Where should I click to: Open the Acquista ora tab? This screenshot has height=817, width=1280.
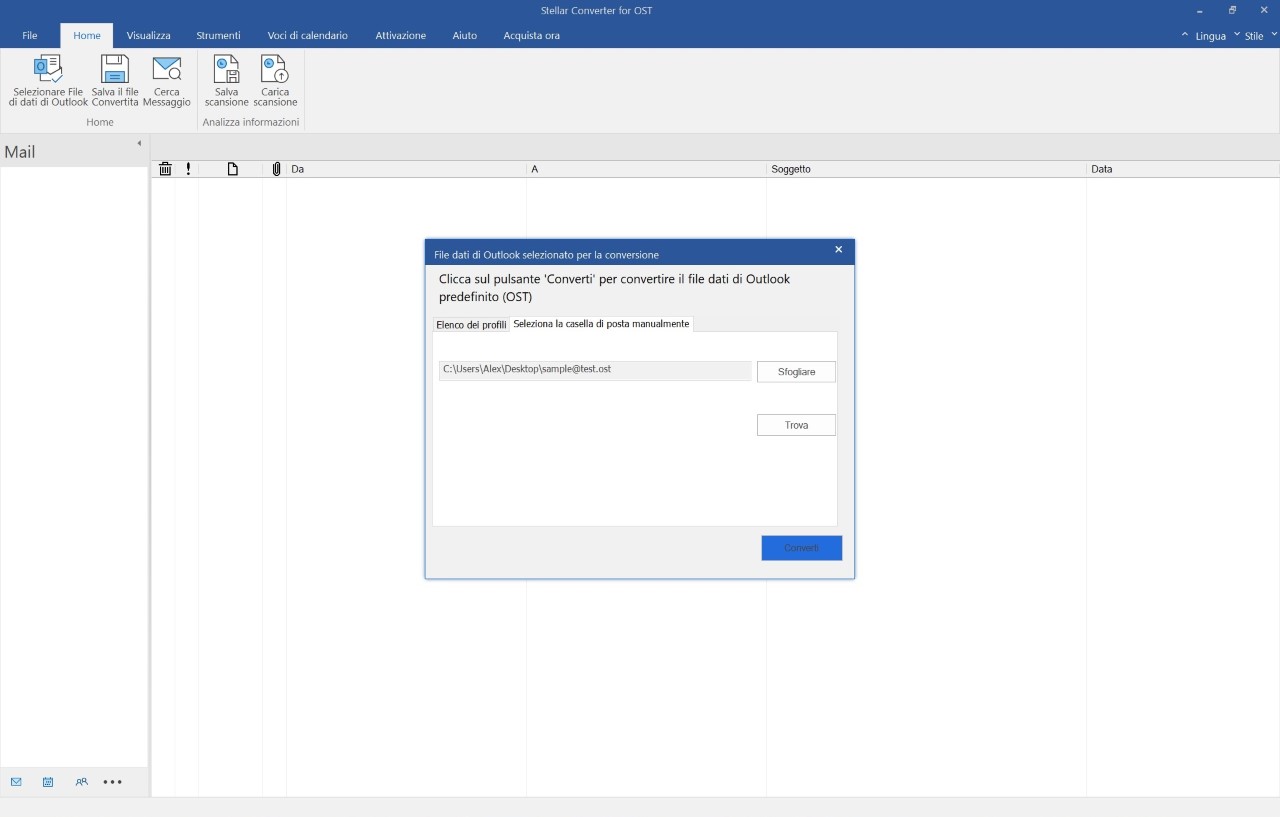pyautogui.click(x=532, y=35)
